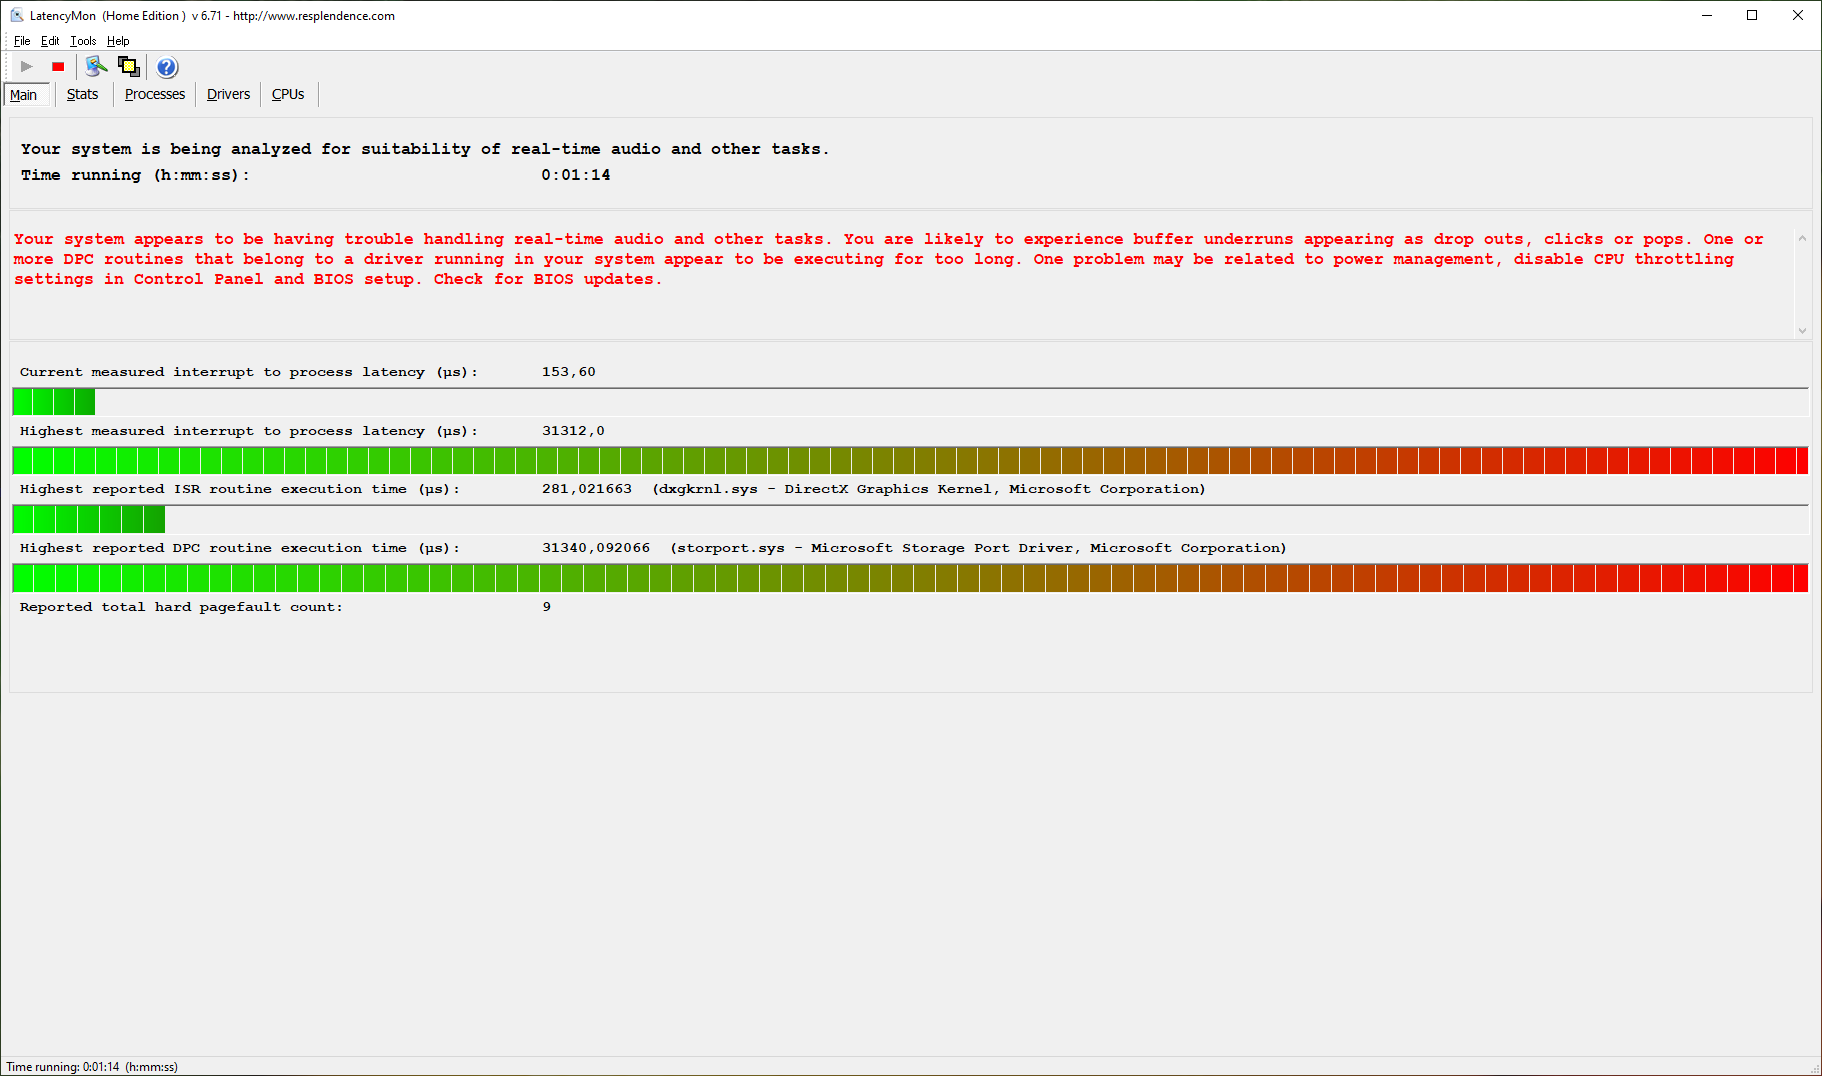Viewport: 1822px width, 1076px height.
Task: Click the dxgkrnl.sys driver description
Action: 929,489
